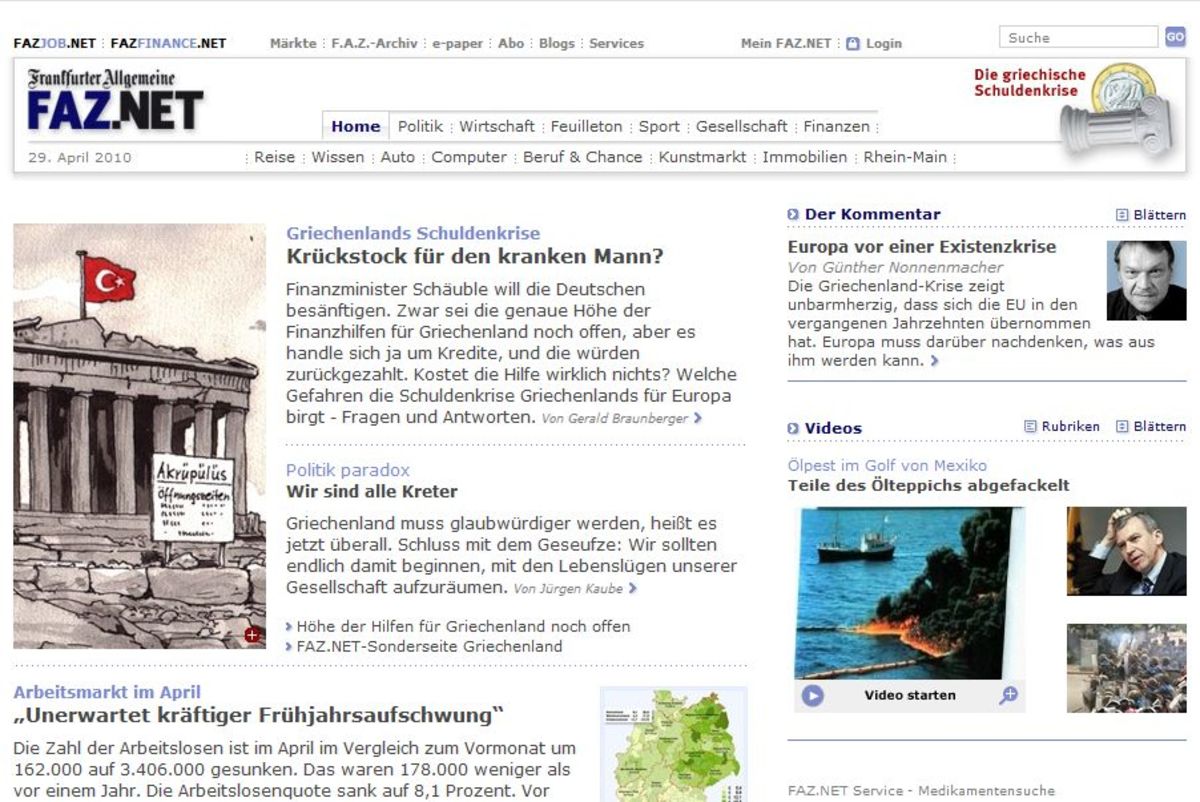
Task: Open Arbeitsmarkt im April kicker
Action: [x=107, y=691]
